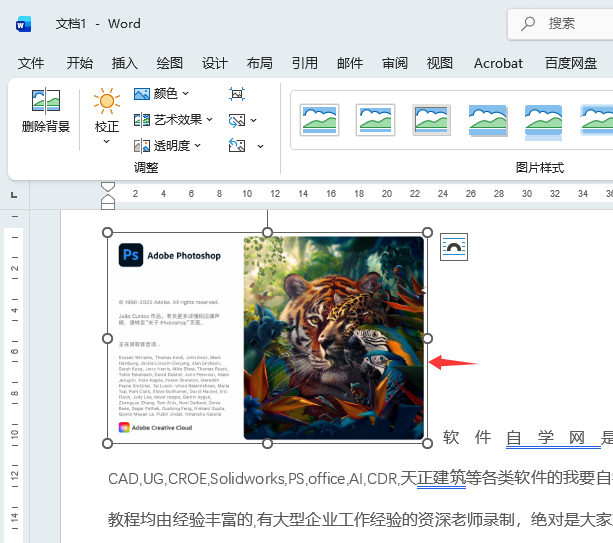The width and height of the screenshot is (613, 543).
Task: Click the Change Picture icon
Action: coord(237,120)
